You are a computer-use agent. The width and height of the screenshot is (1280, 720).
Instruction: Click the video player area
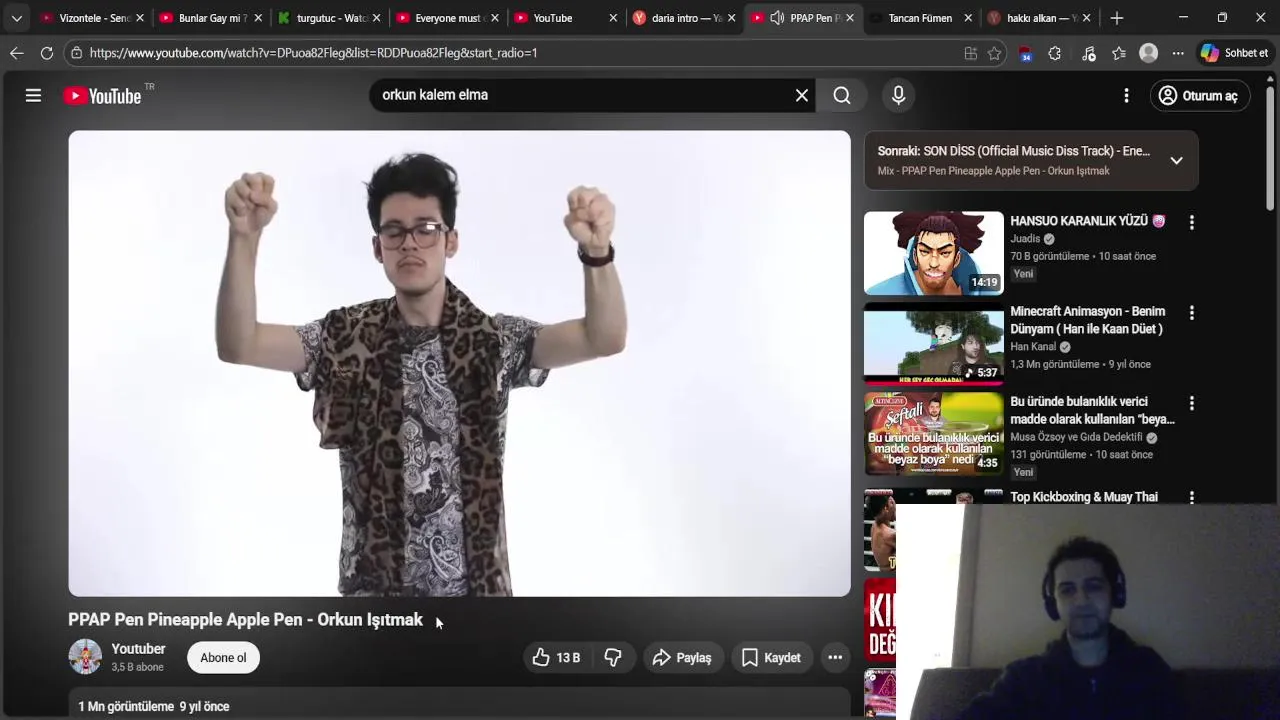coord(459,363)
